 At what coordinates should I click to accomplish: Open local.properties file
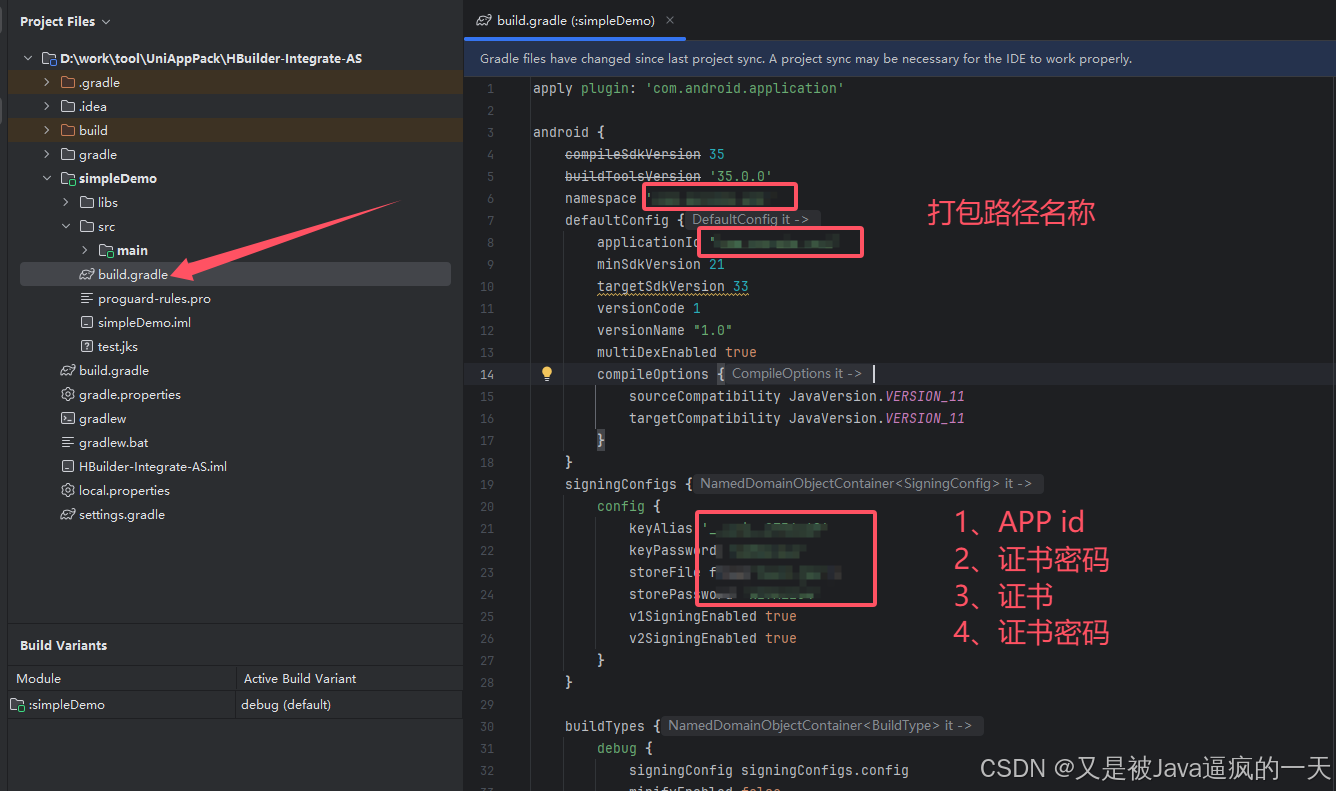point(125,490)
